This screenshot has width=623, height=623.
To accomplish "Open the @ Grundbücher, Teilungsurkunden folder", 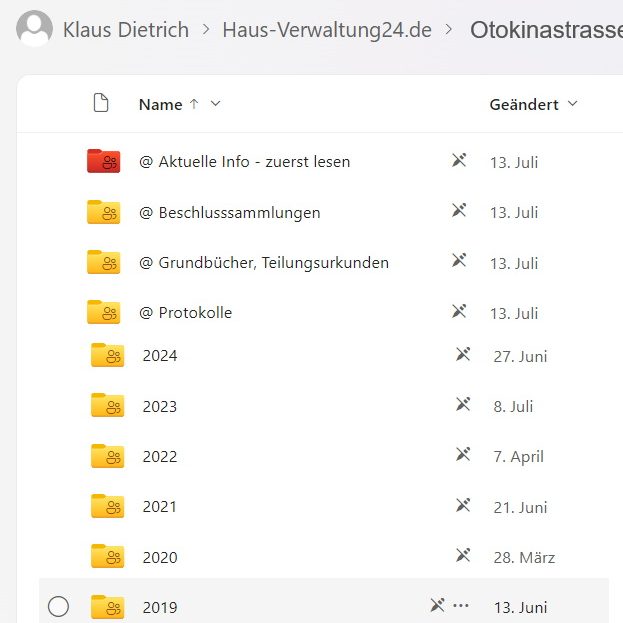I will tap(264, 263).
